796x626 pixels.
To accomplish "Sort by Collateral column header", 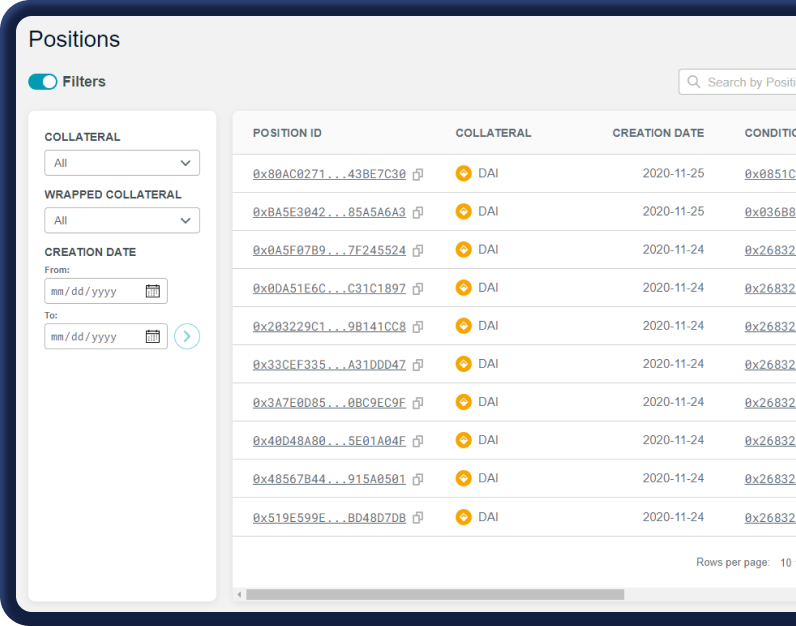I will pyautogui.click(x=493, y=133).
